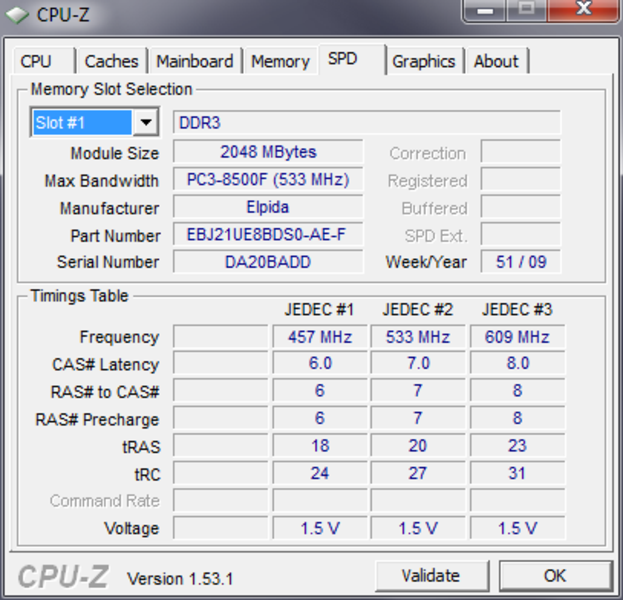This screenshot has height=600, width=623.
Task: Click the CAS# Latency value 8.0
Action: pos(517,363)
